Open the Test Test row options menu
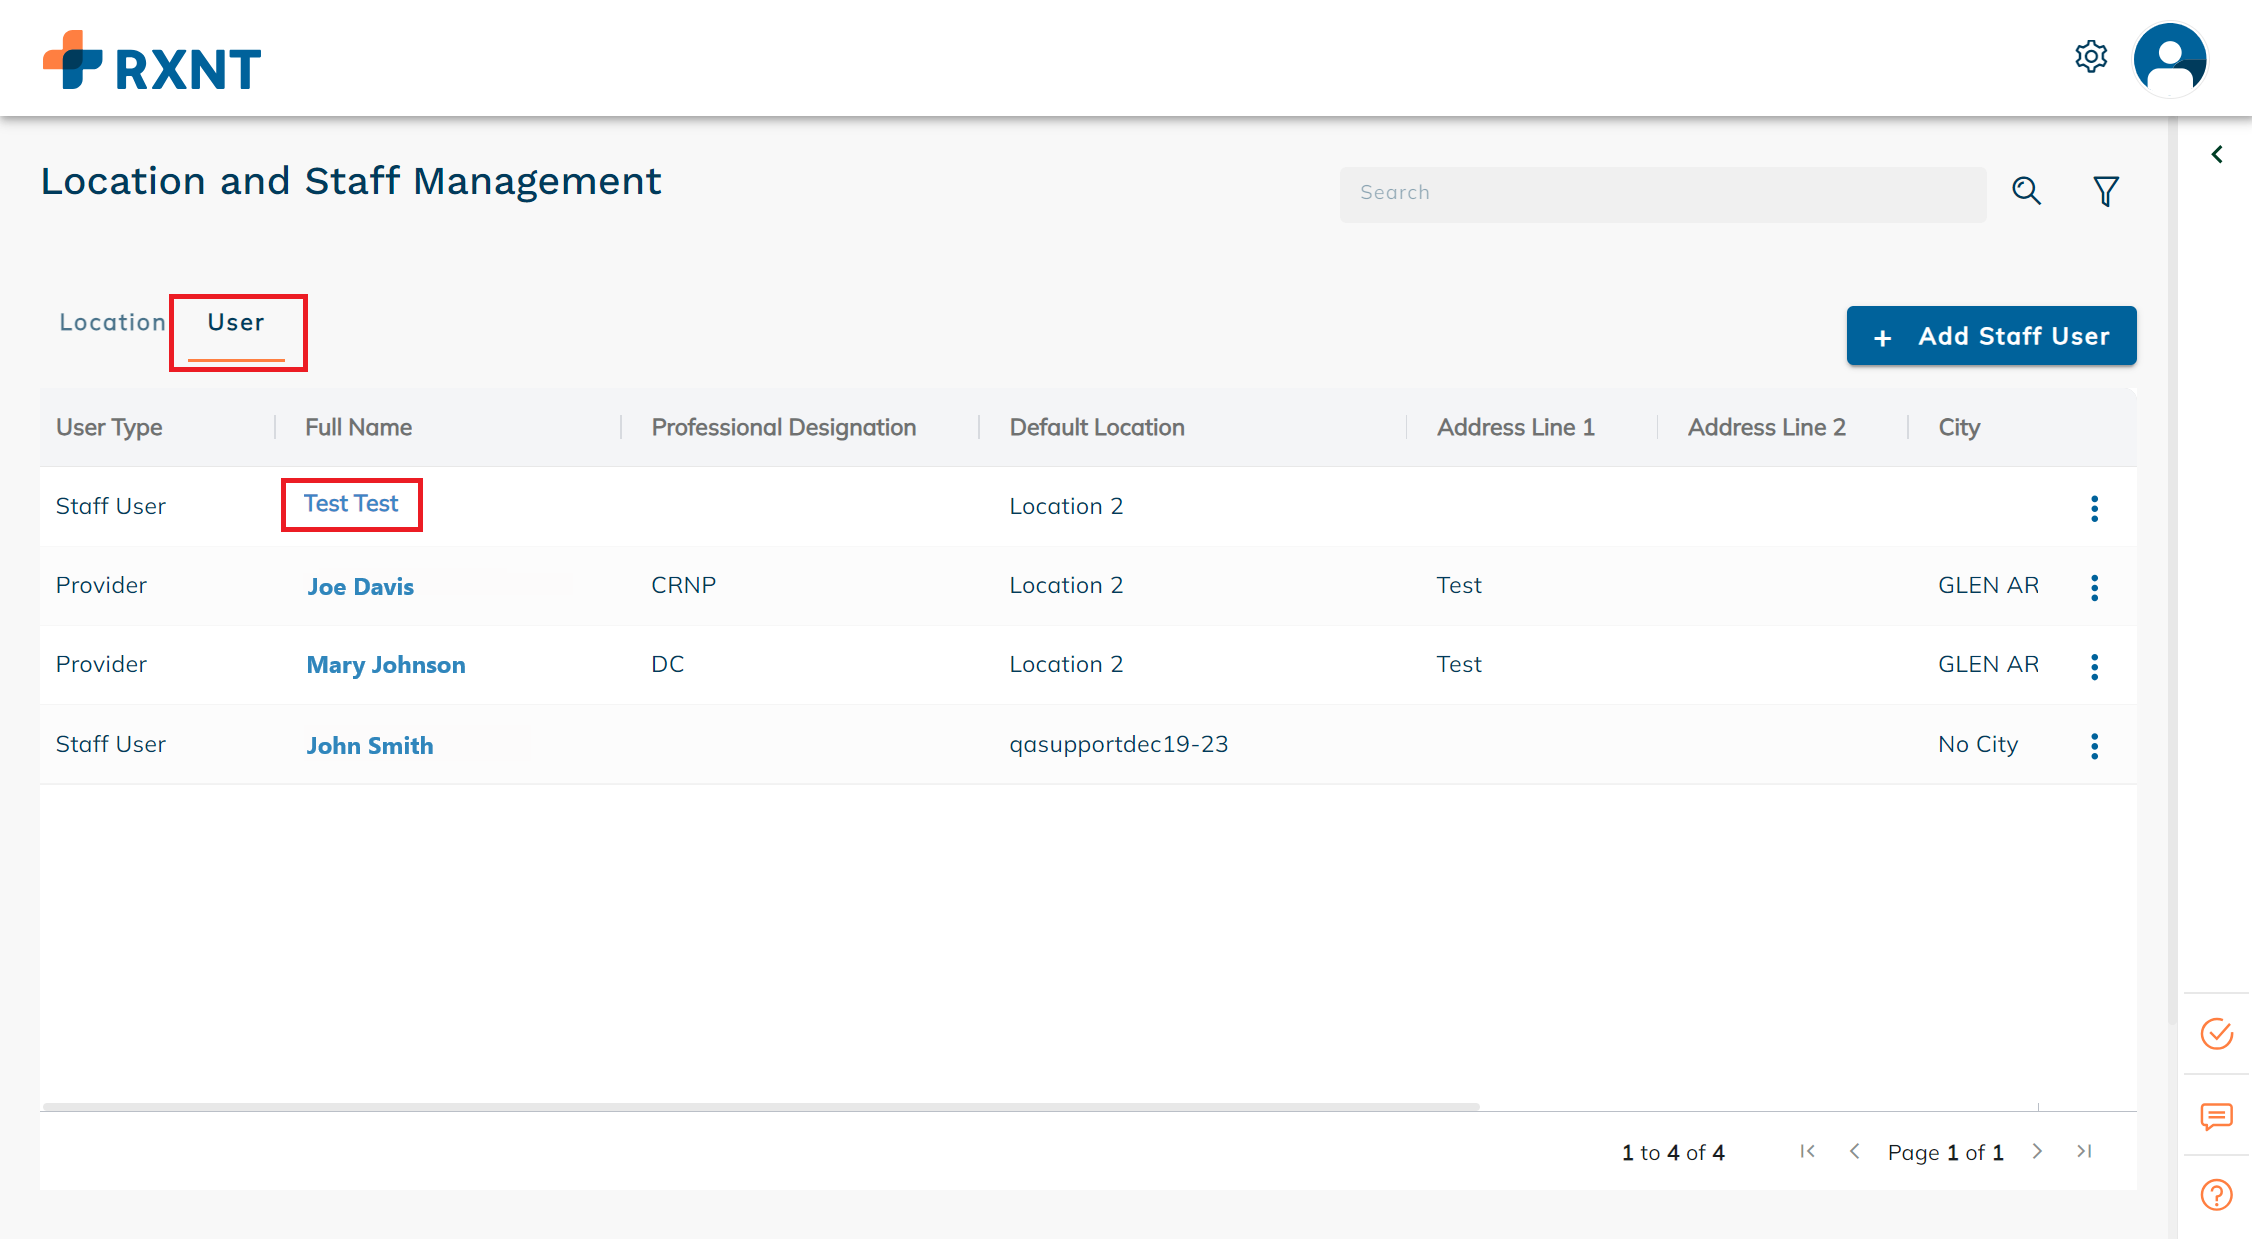Image resolution: width=2252 pixels, height=1239 pixels. (2094, 508)
